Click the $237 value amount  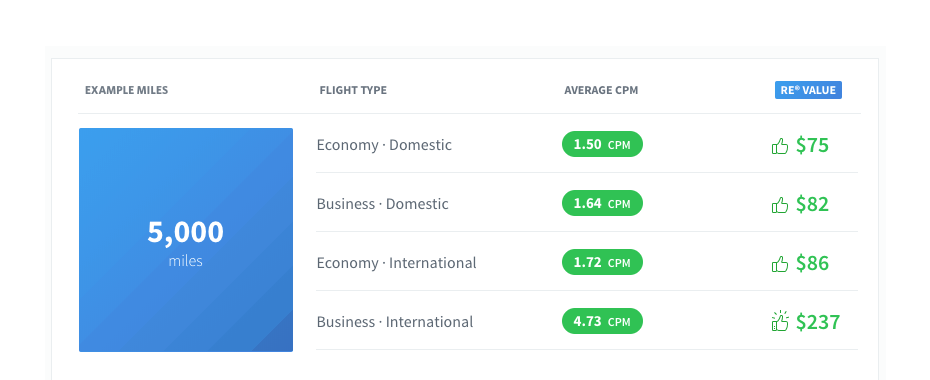[818, 322]
